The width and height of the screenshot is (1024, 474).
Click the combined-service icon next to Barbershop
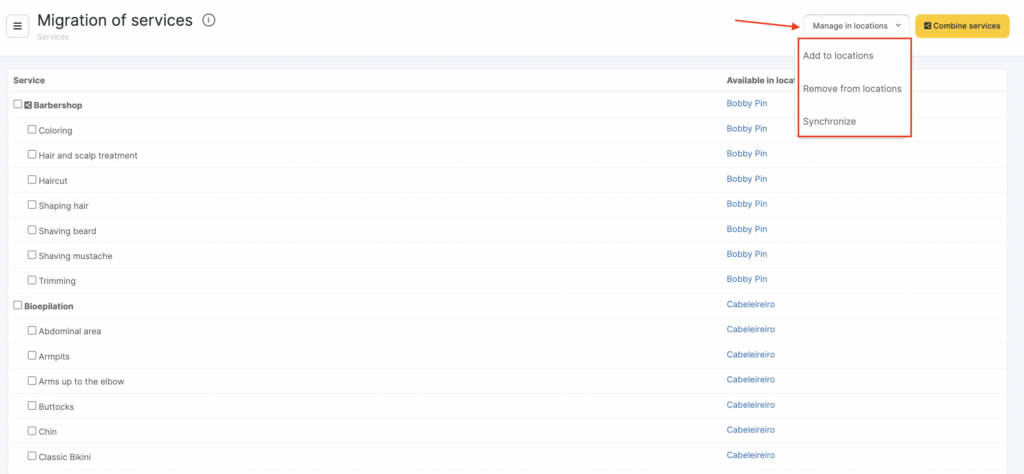point(28,105)
